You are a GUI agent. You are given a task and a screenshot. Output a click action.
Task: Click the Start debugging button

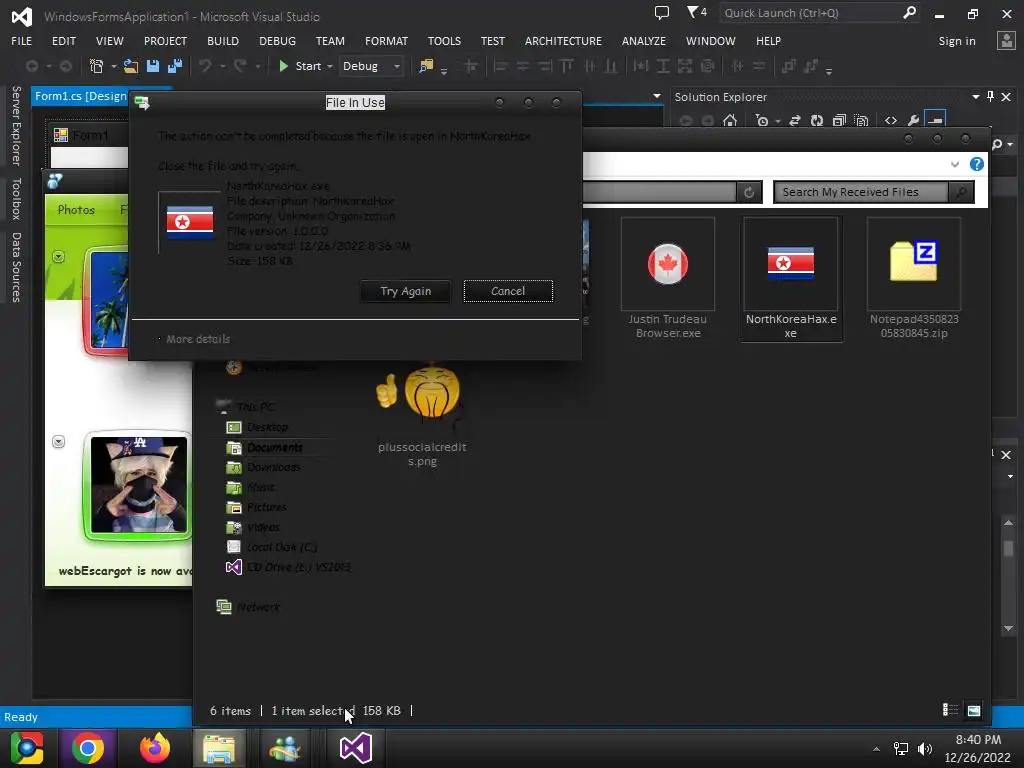[300, 66]
